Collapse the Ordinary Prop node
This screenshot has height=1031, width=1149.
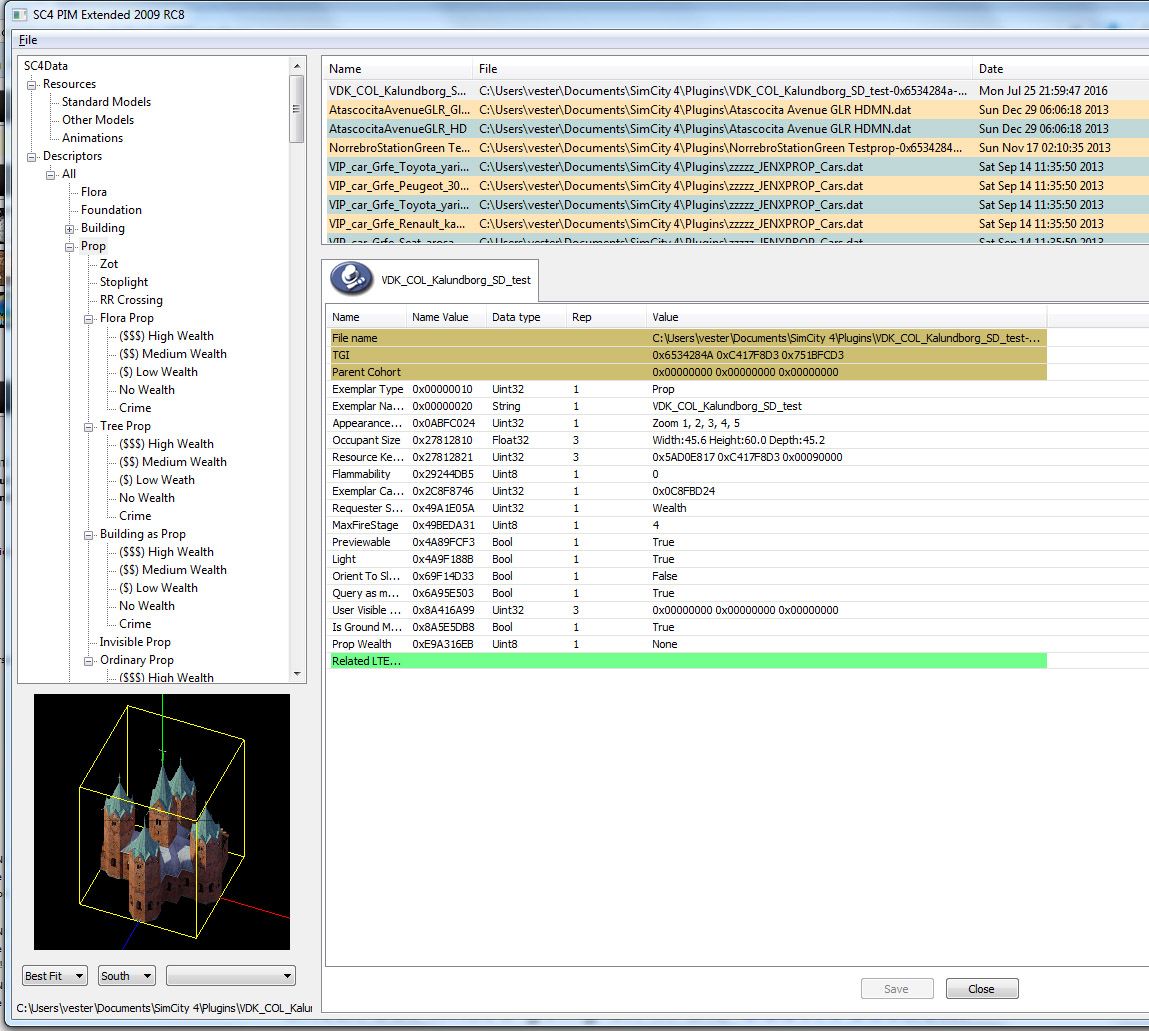tap(89, 661)
